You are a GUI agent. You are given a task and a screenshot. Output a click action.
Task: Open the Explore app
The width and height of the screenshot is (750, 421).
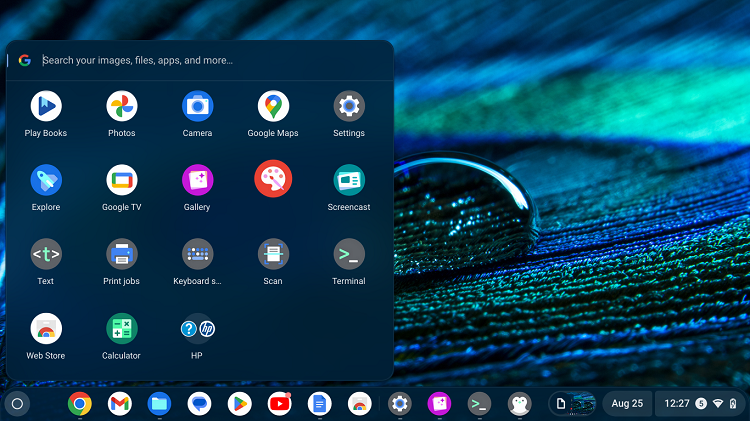(46, 180)
